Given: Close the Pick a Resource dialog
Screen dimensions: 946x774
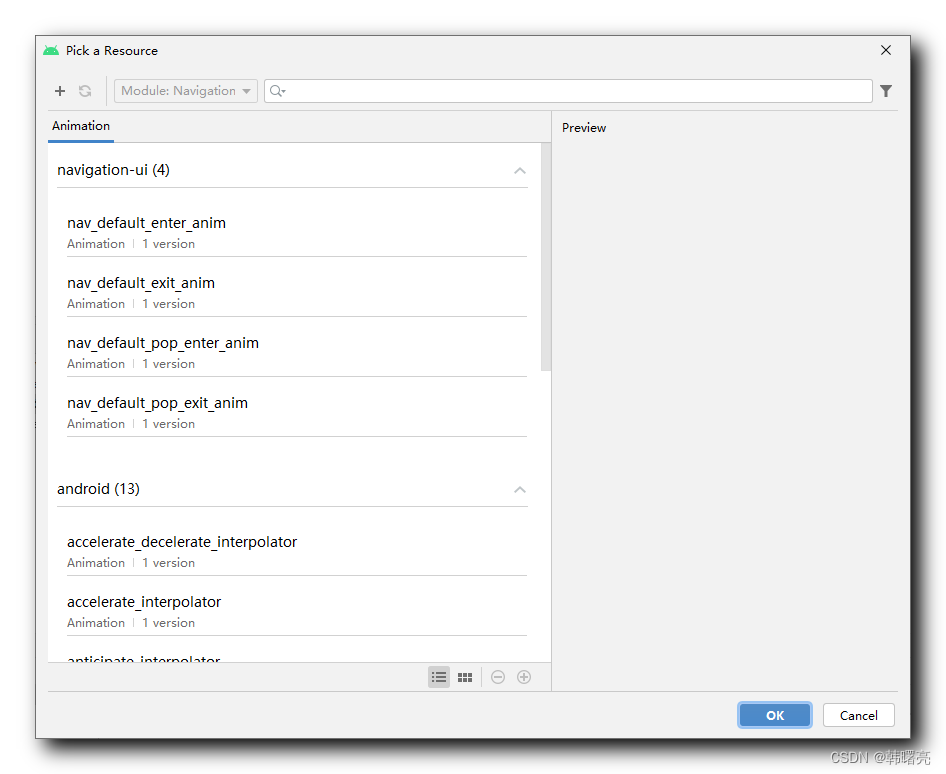Looking at the screenshot, I should 886,50.
